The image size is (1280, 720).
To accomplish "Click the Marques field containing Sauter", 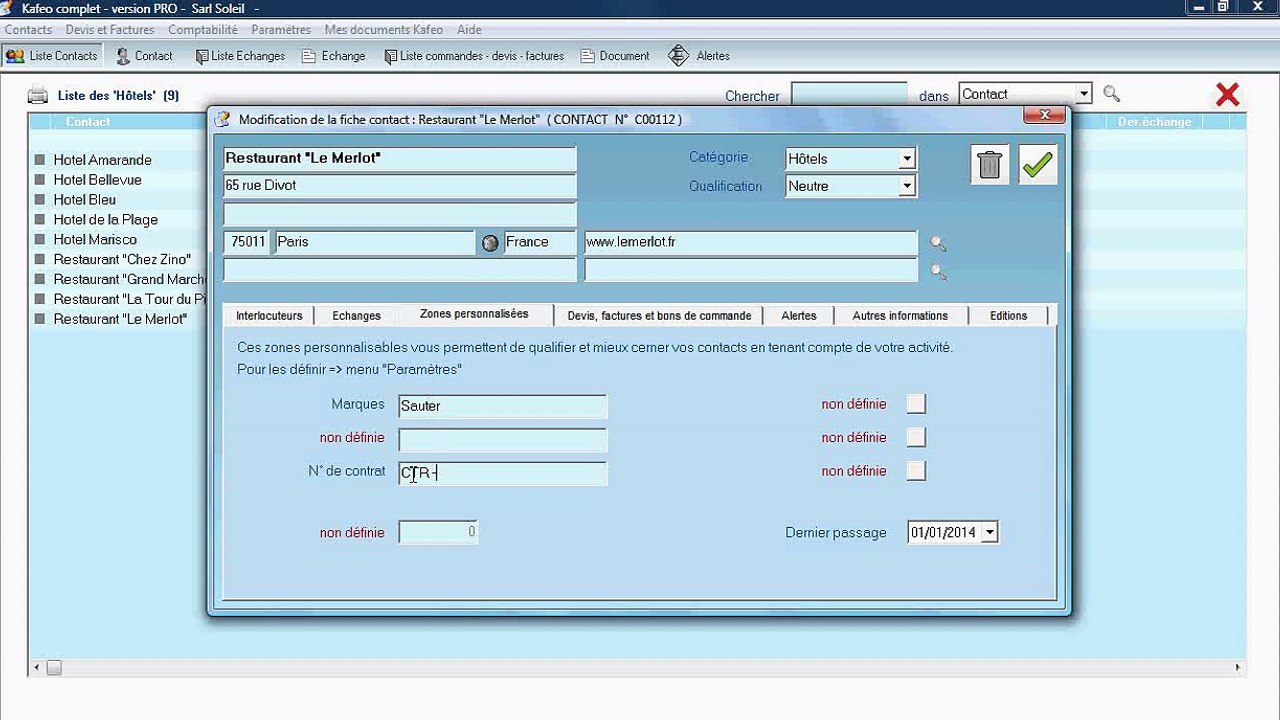I will coord(502,406).
